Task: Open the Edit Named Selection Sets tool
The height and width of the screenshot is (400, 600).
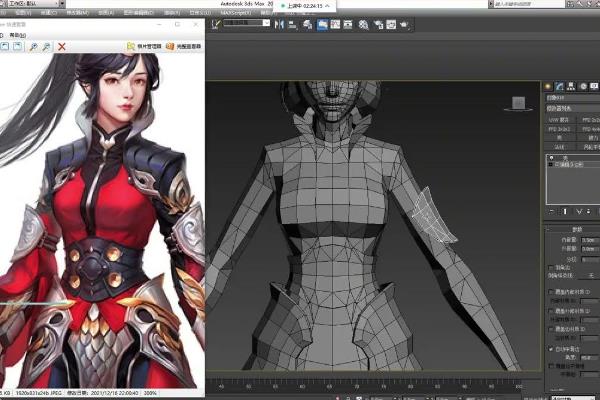Action: (x=216, y=24)
